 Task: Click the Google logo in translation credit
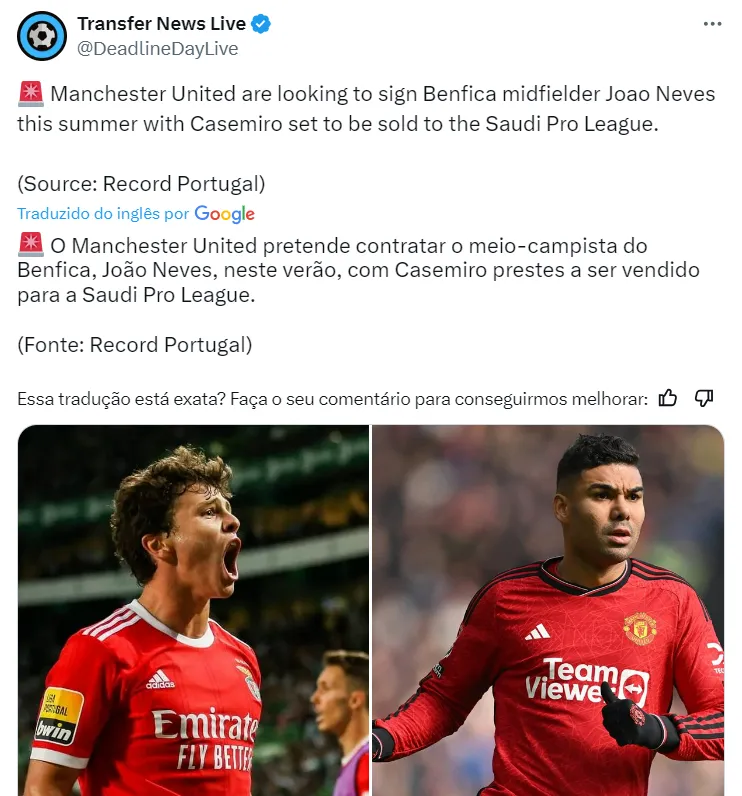click(x=224, y=214)
